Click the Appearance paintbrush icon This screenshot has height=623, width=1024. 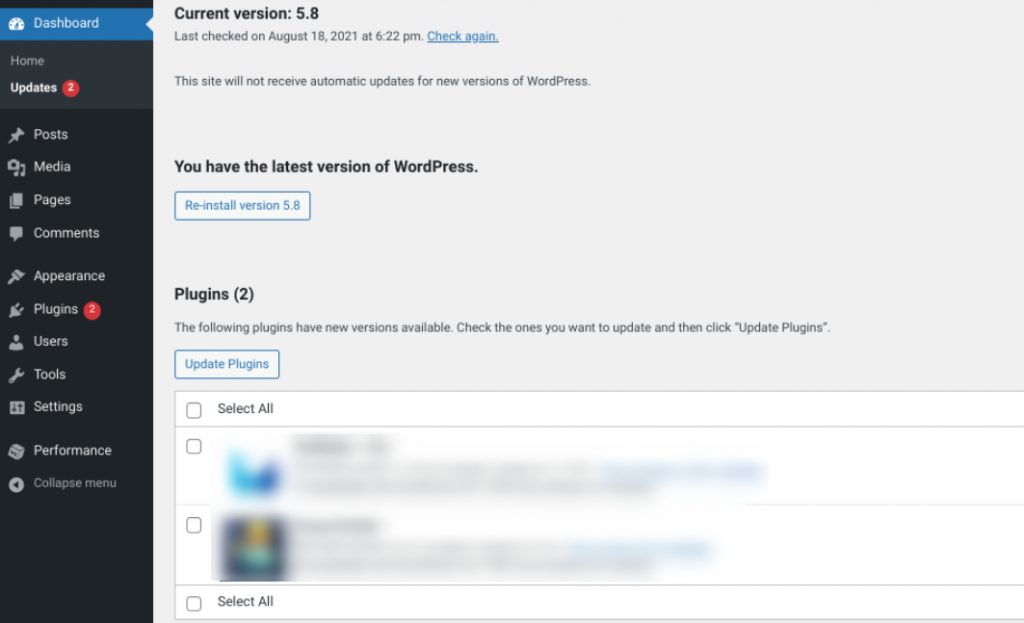(x=16, y=276)
